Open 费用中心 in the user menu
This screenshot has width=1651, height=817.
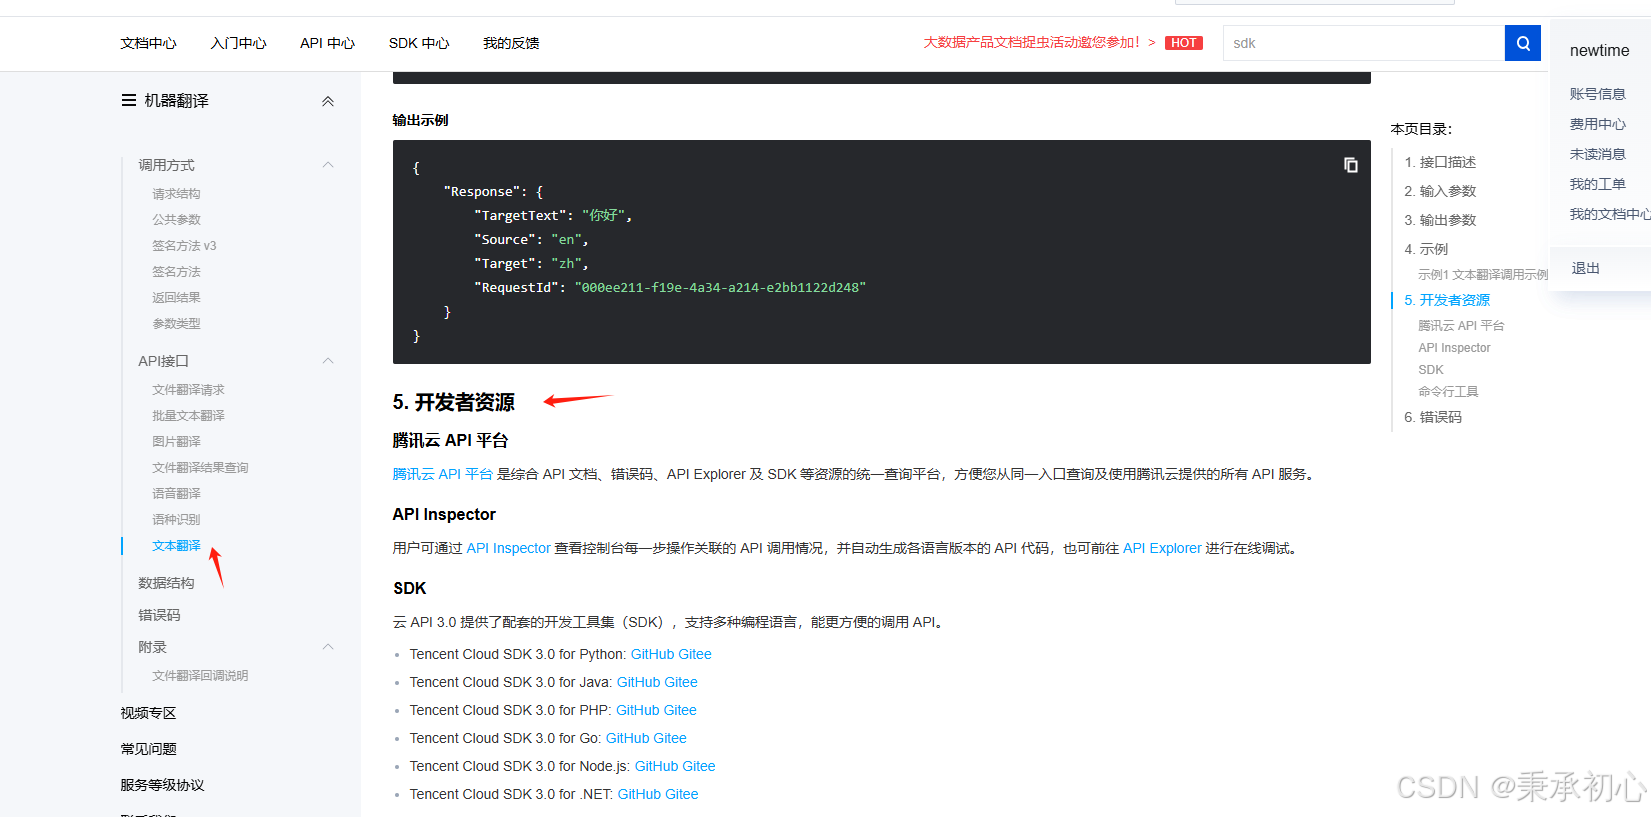click(1597, 124)
